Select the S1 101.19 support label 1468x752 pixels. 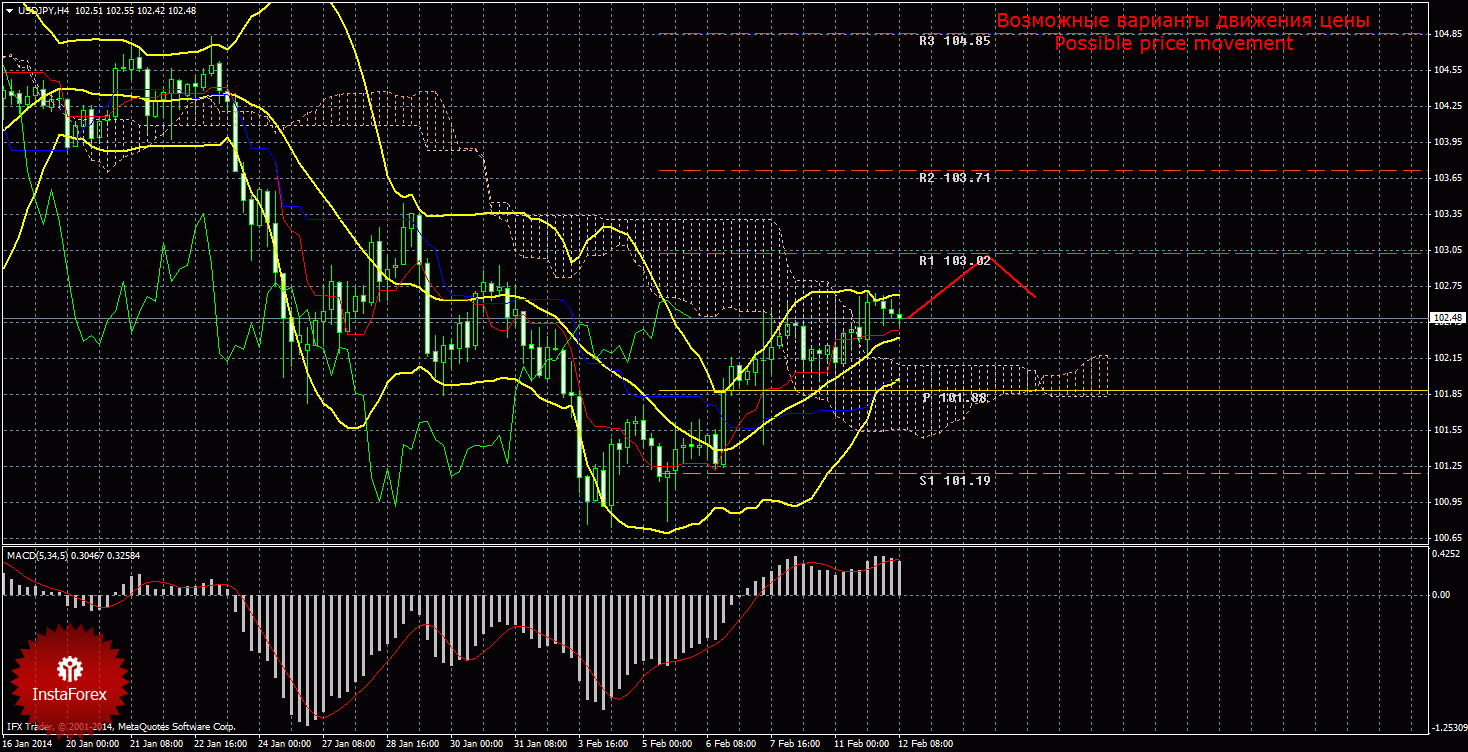point(954,481)
